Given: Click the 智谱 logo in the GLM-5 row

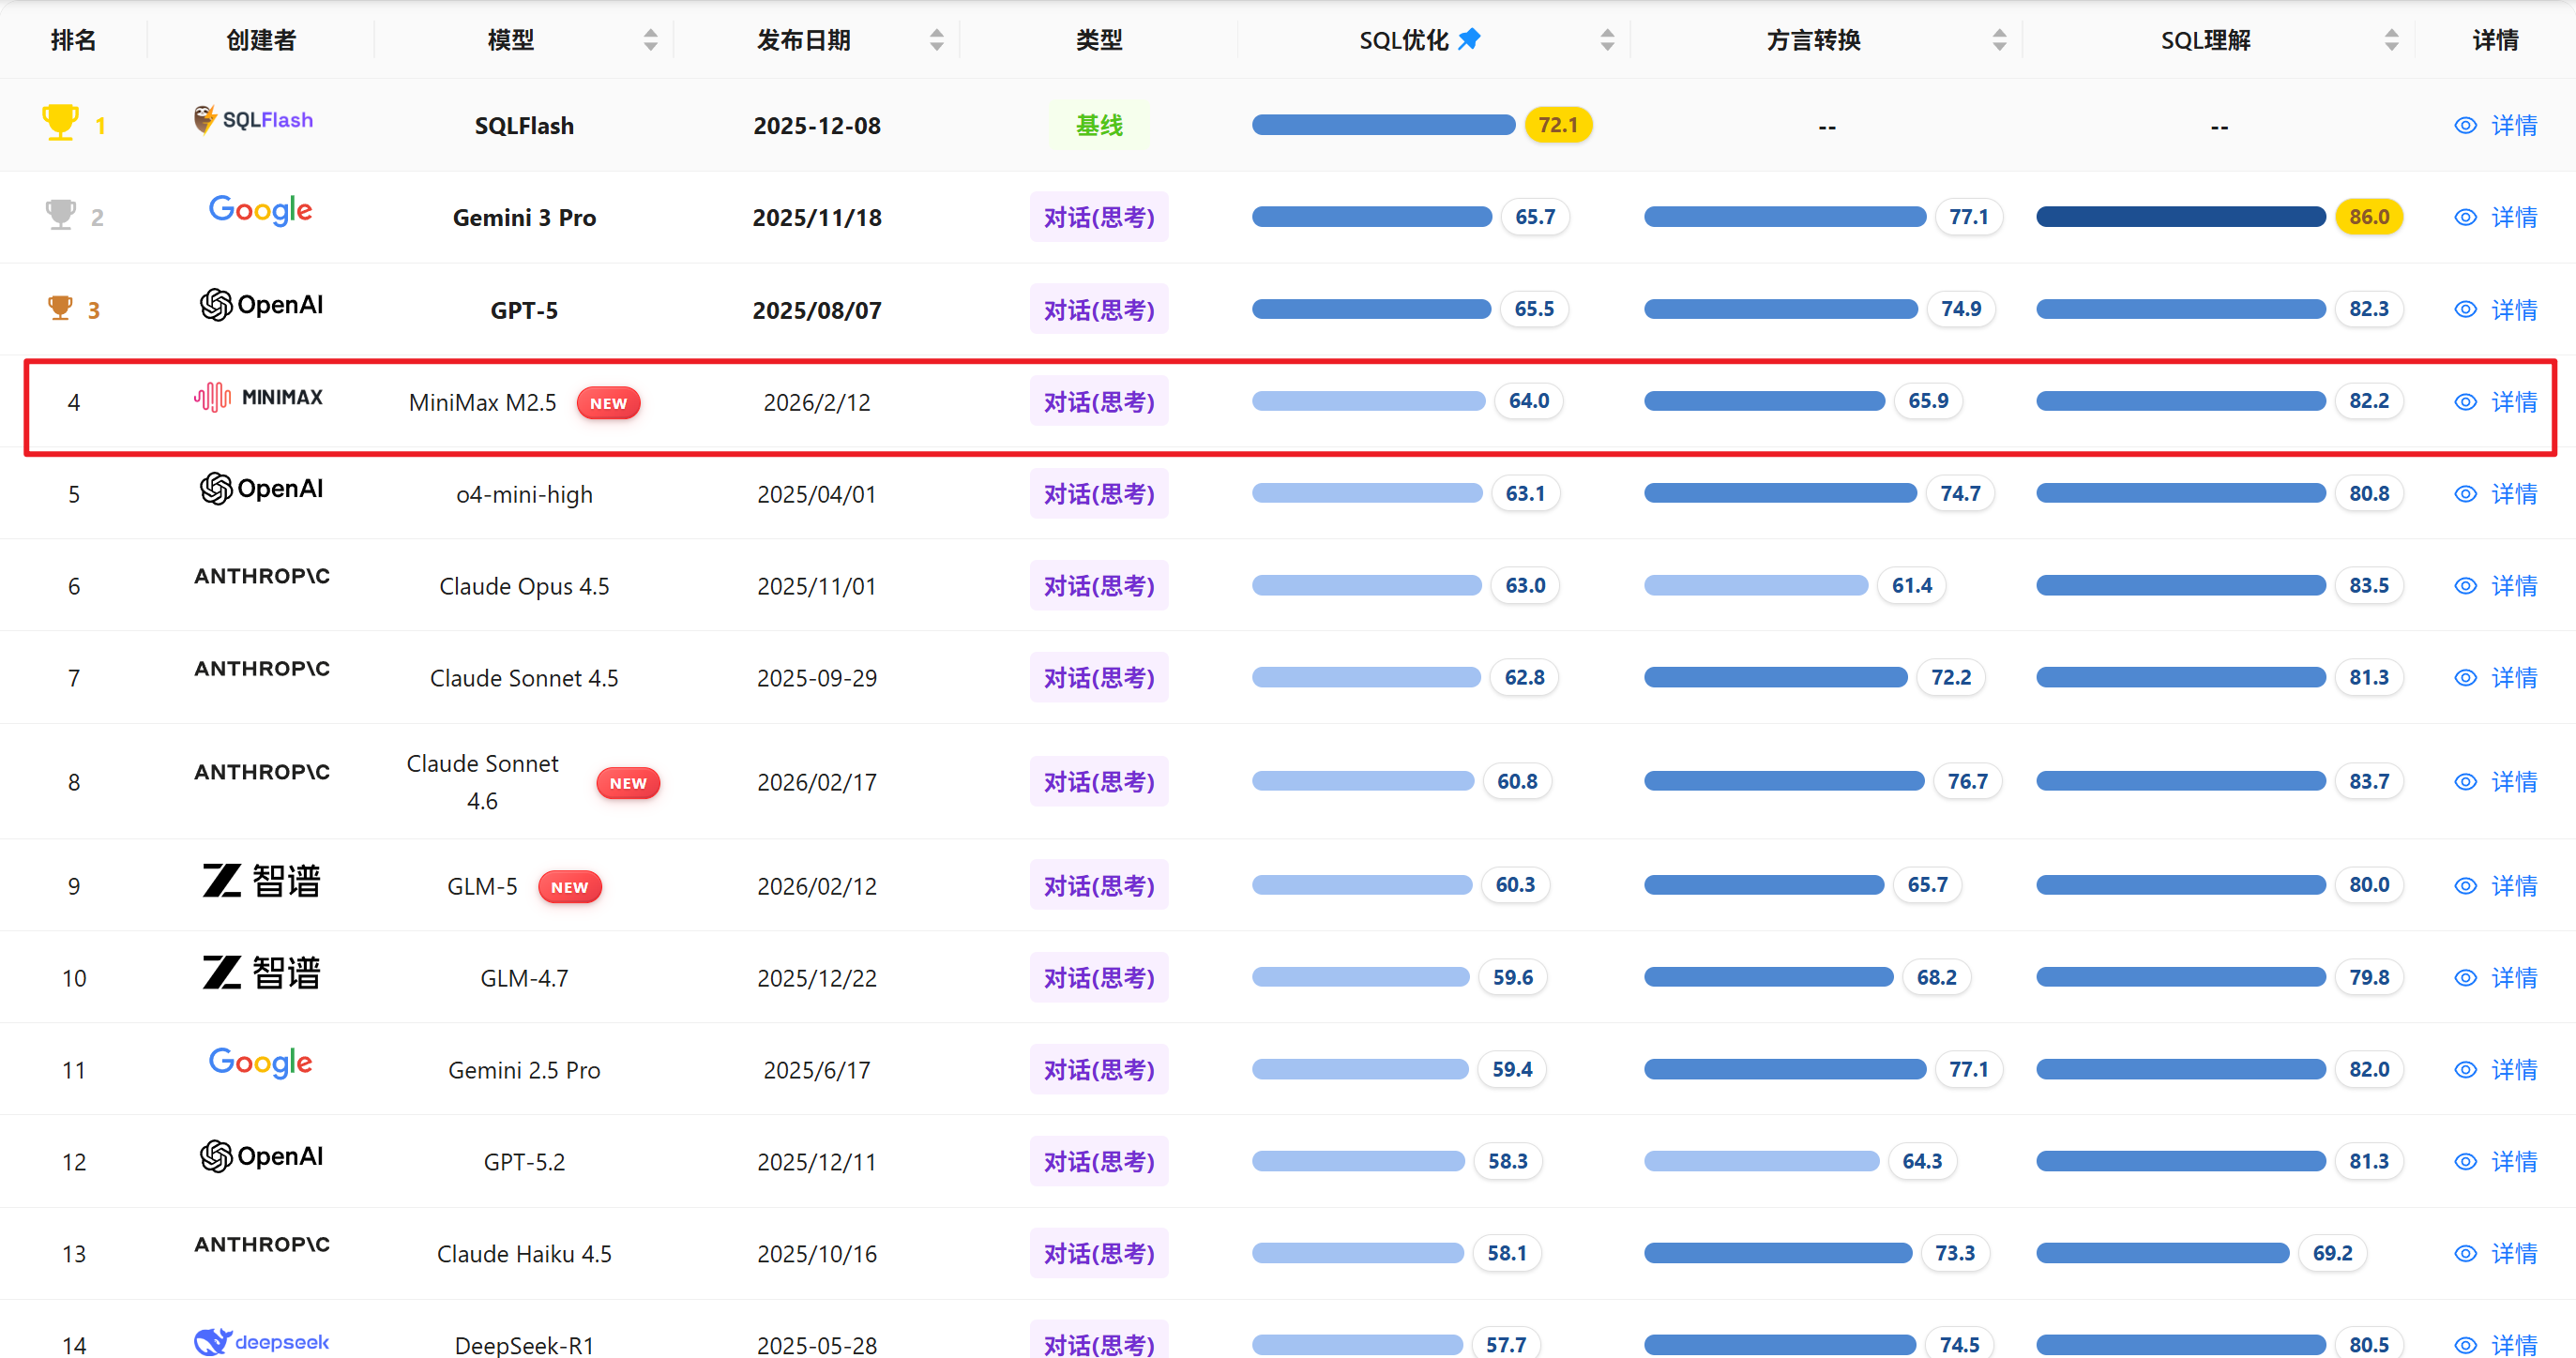Looking at the screenshot, I should 261,881.
